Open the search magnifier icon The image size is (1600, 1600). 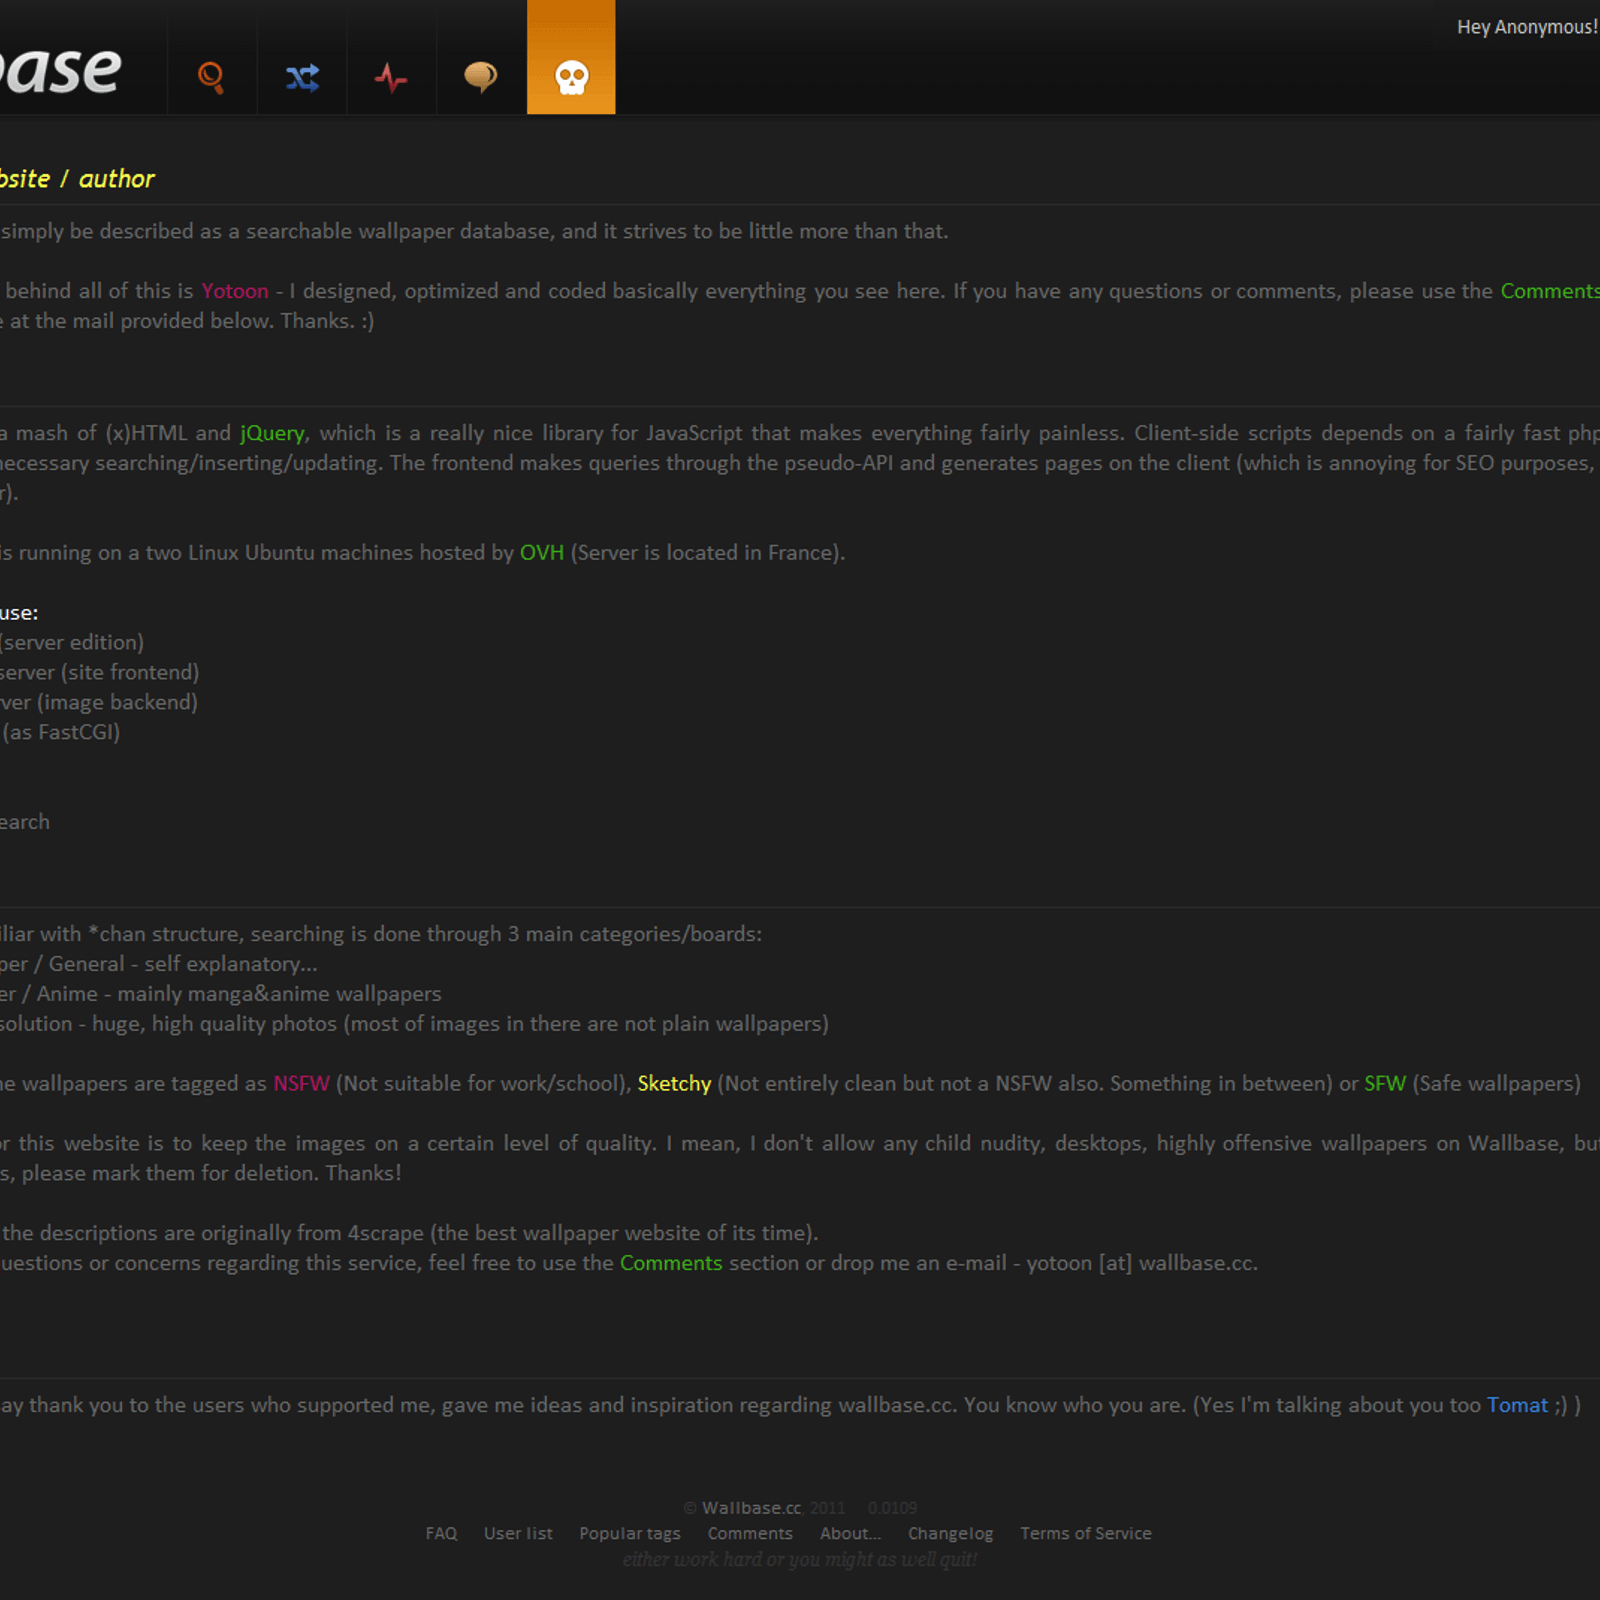pyautogui.click(x=211, y=76)
